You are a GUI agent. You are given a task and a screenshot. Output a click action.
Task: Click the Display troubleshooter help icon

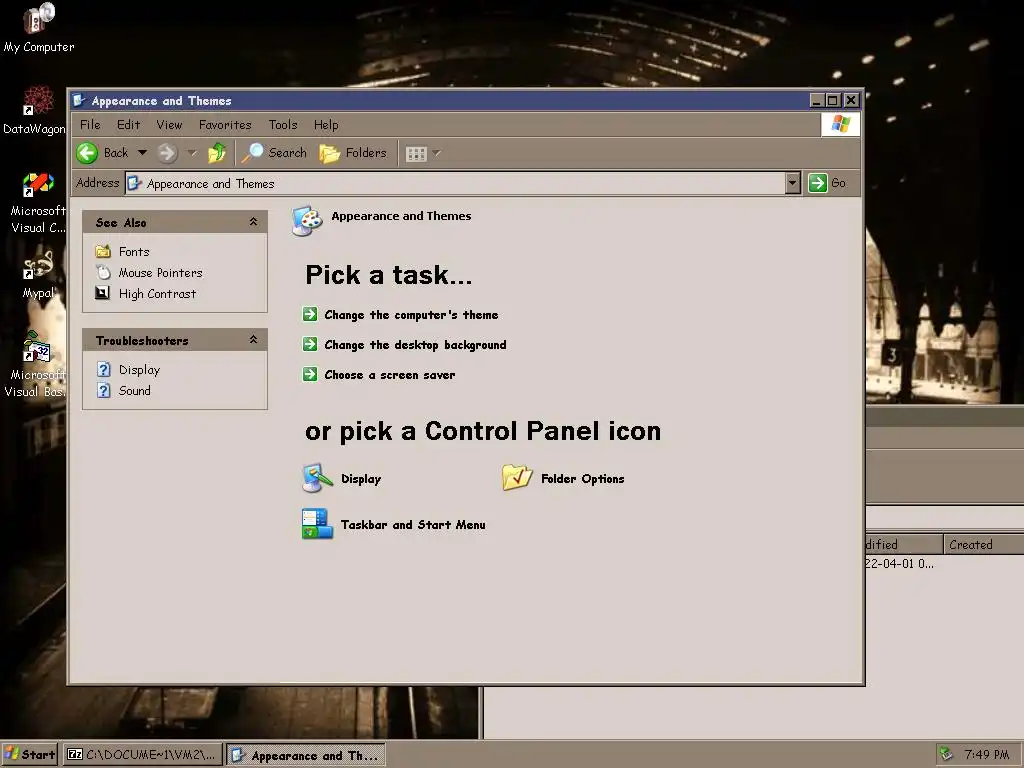[103, 370]
